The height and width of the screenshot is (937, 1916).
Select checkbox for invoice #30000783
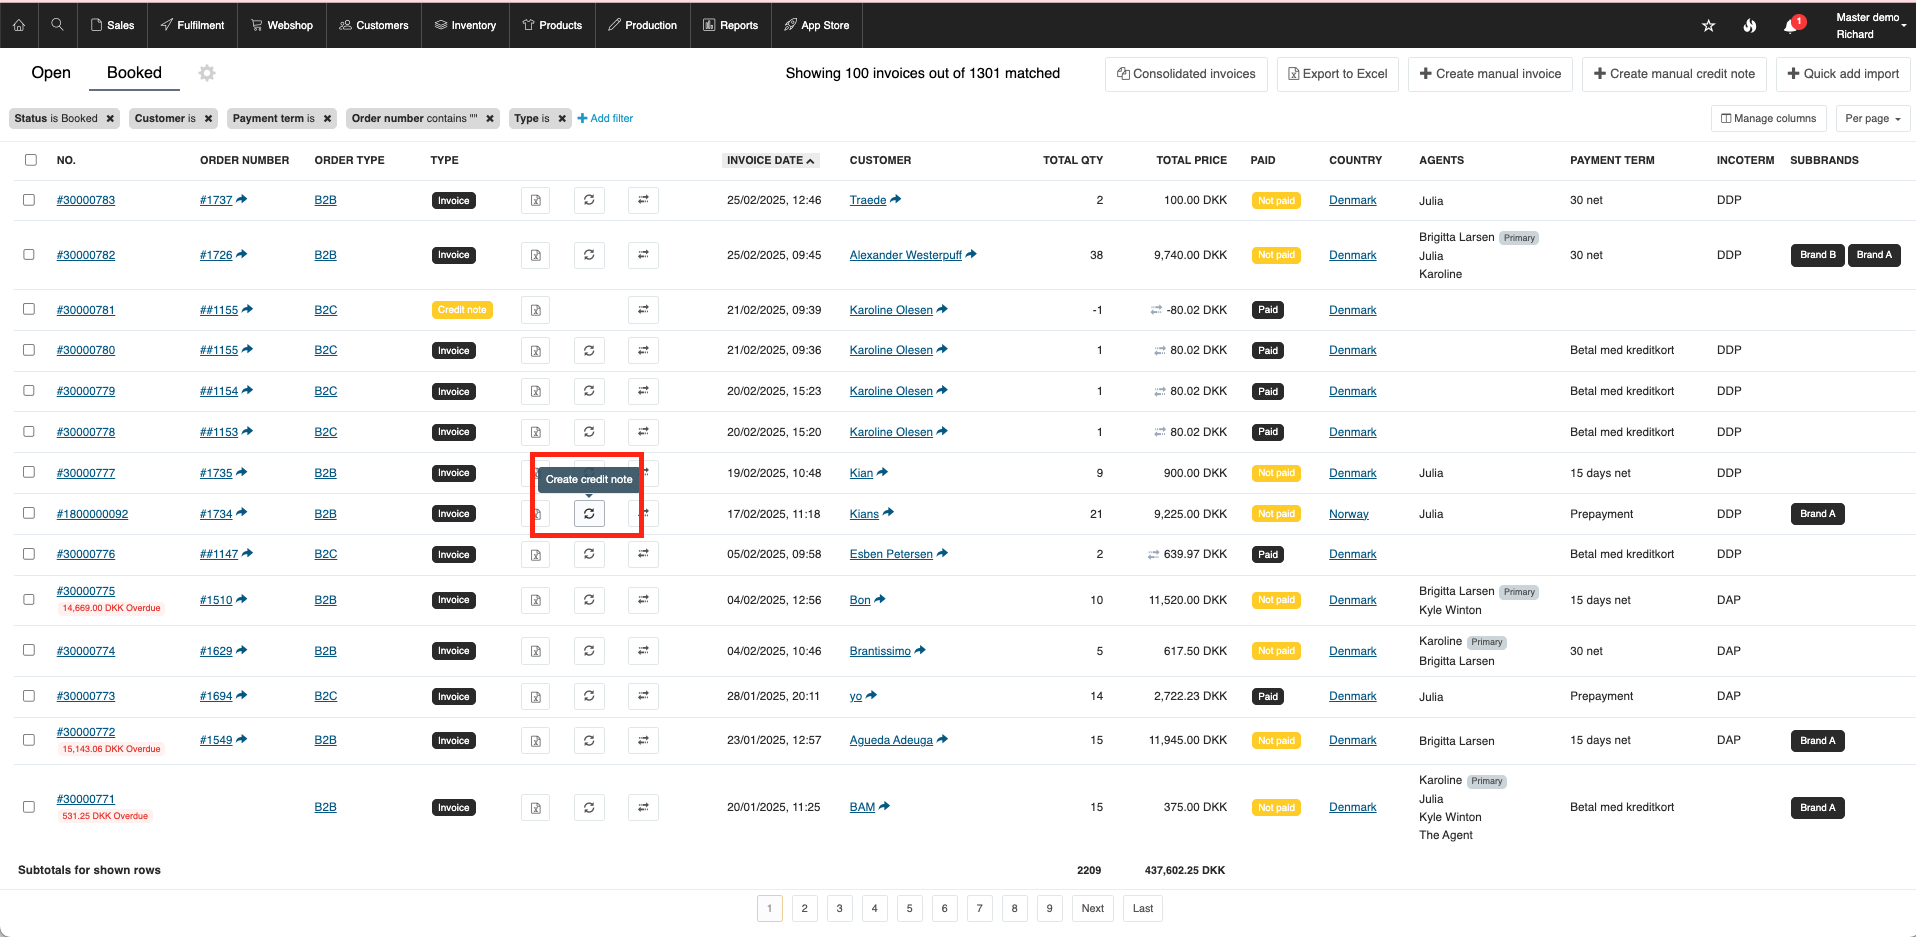(x=29, y=200)
